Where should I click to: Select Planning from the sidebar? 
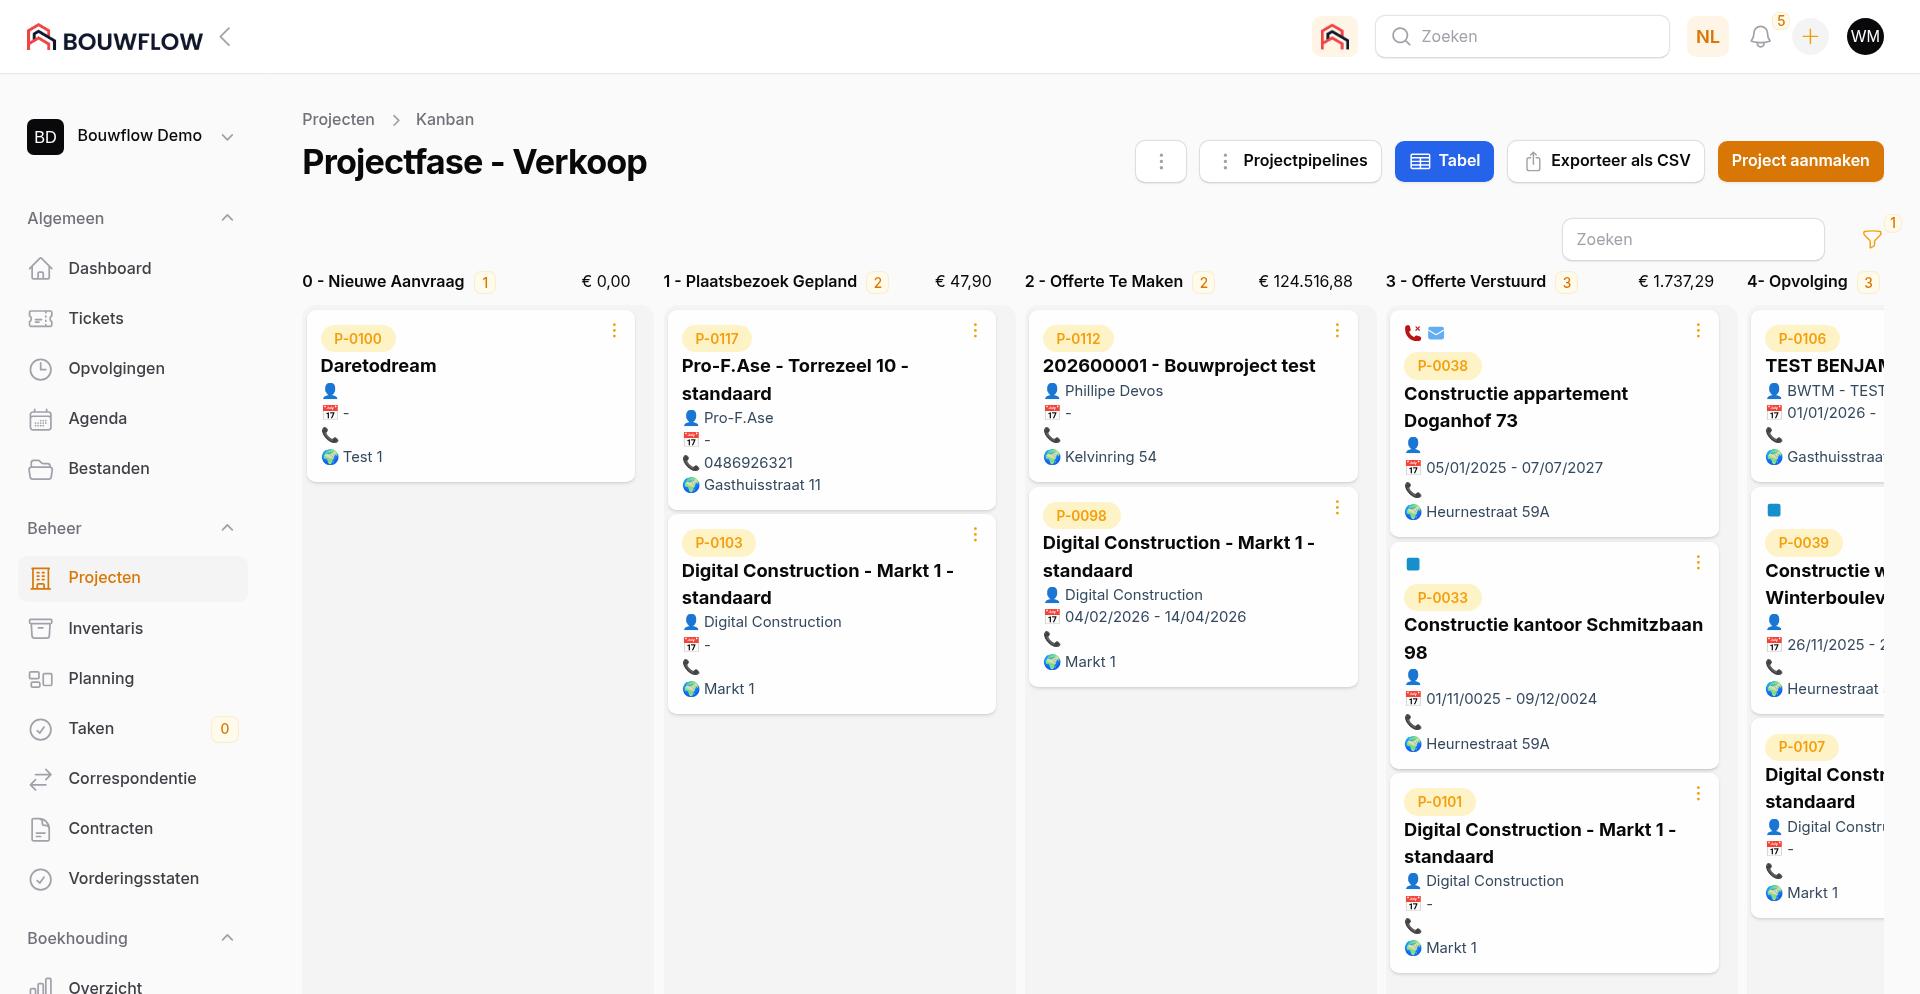point(100,678)
